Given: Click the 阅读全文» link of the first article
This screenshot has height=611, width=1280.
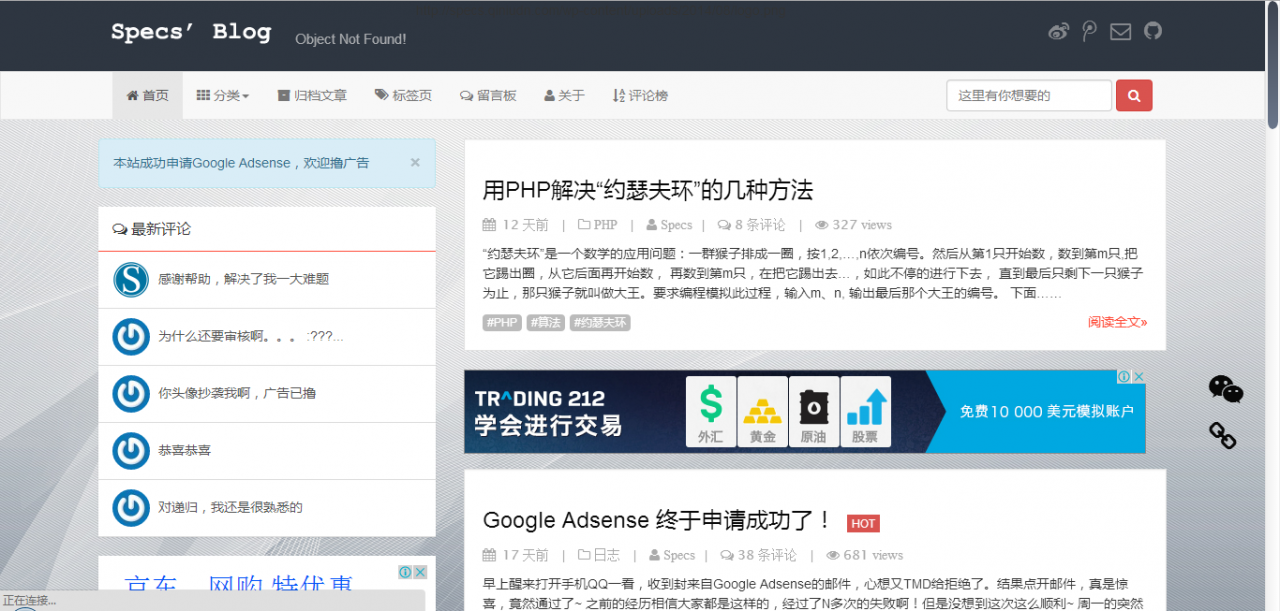Looking at the screenshot, I should pos(1117,322).
